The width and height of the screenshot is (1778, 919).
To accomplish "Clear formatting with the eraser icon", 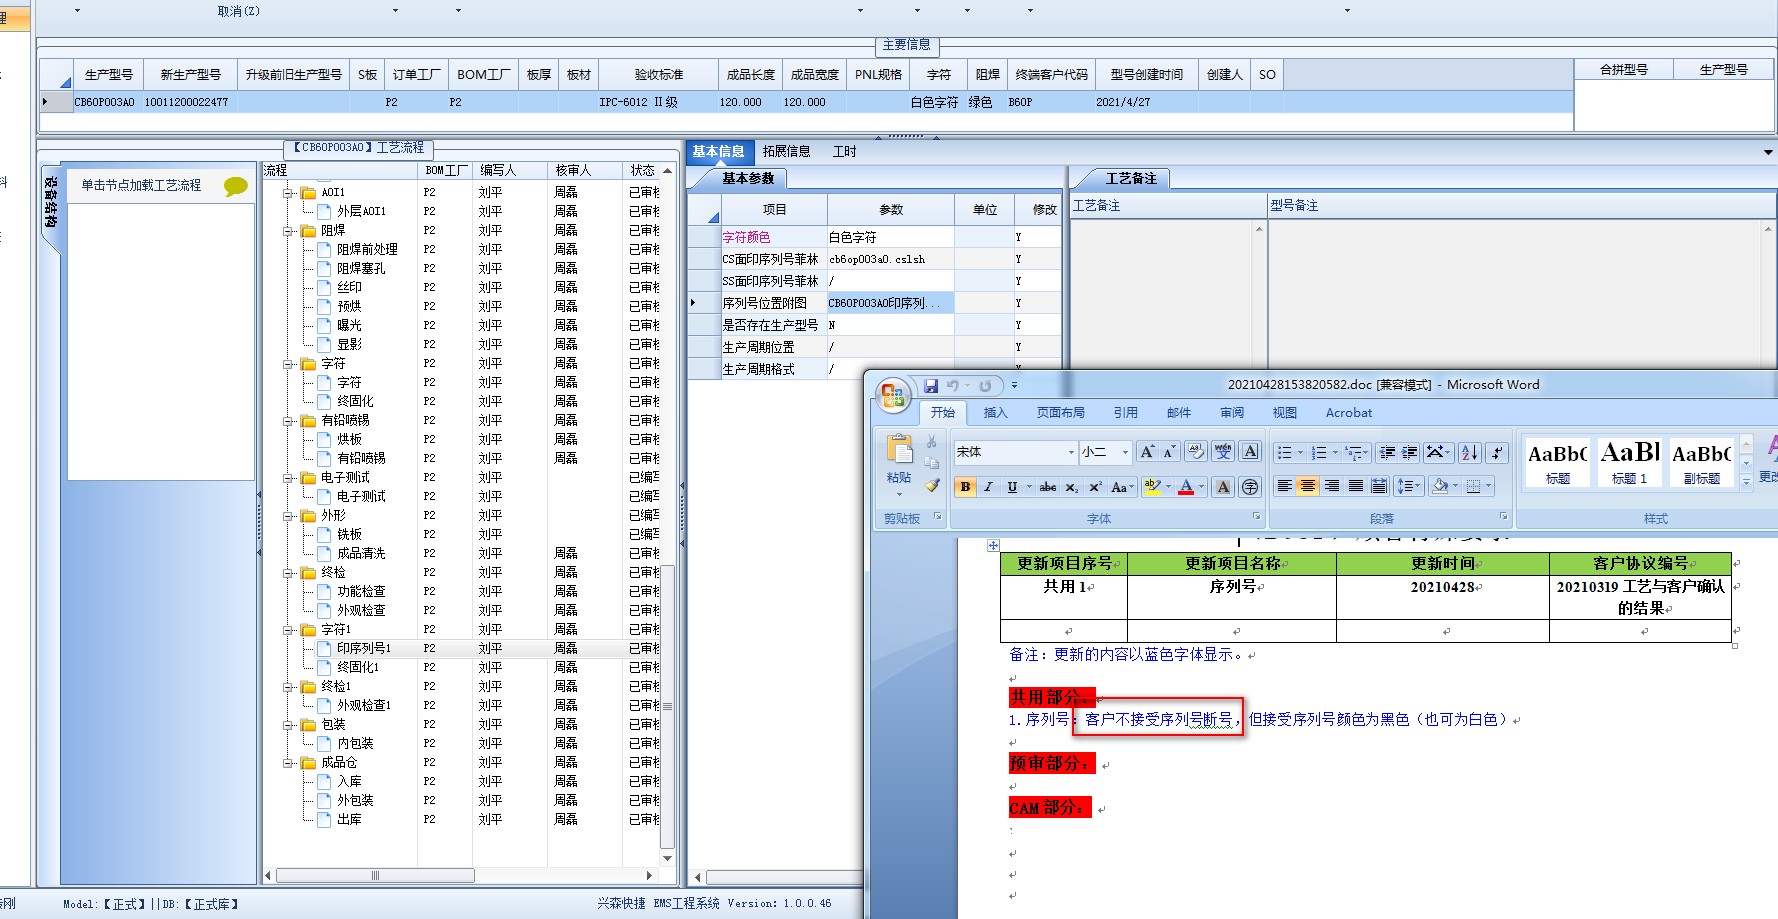I will point(1196,452).
